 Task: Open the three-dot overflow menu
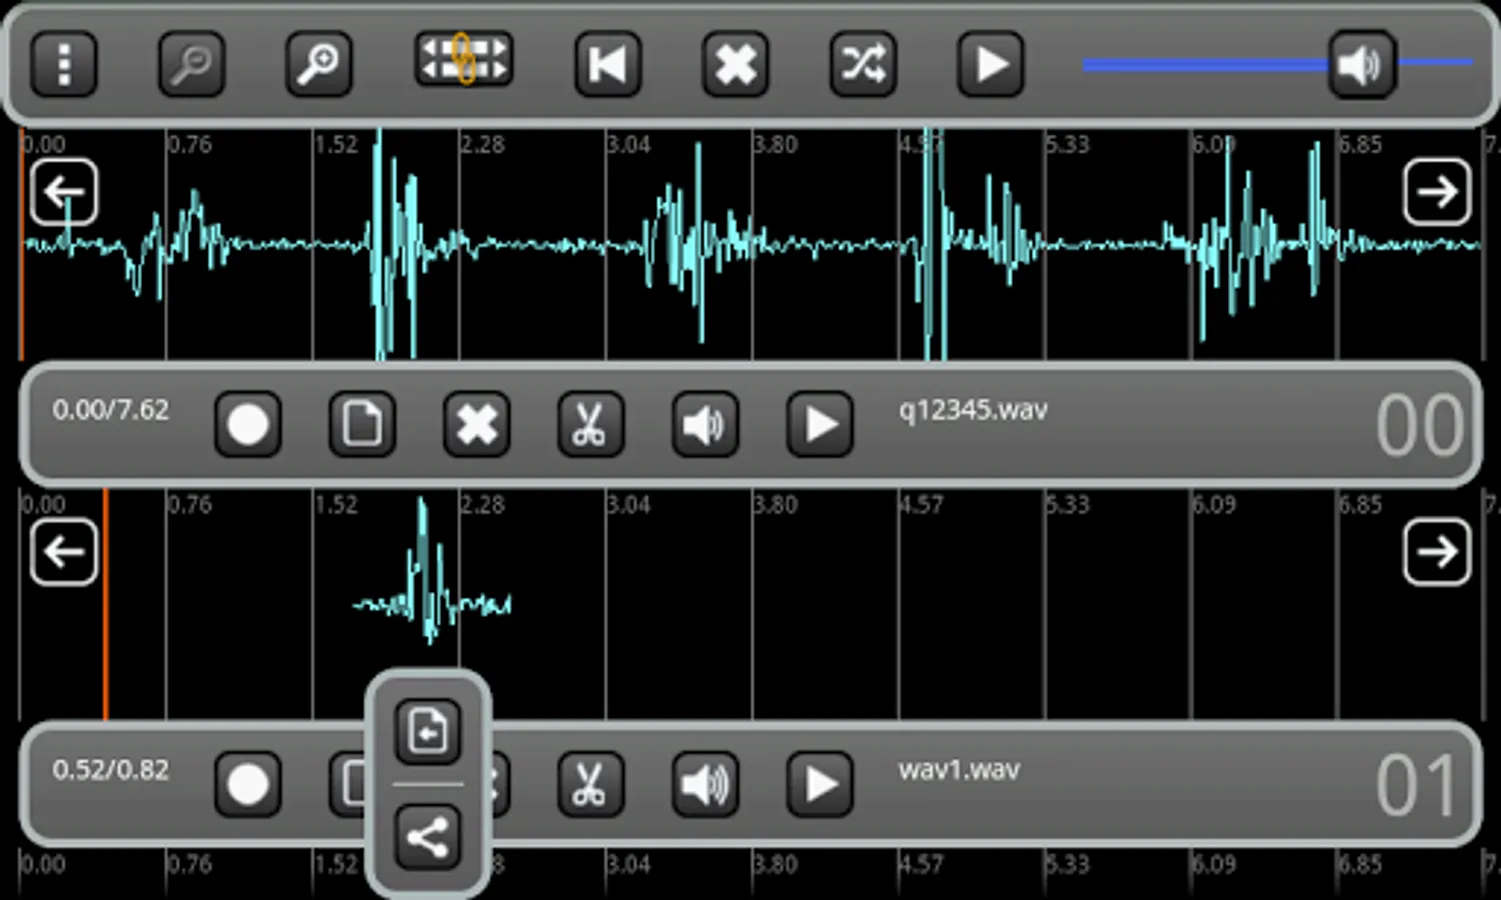pos(64,65)
